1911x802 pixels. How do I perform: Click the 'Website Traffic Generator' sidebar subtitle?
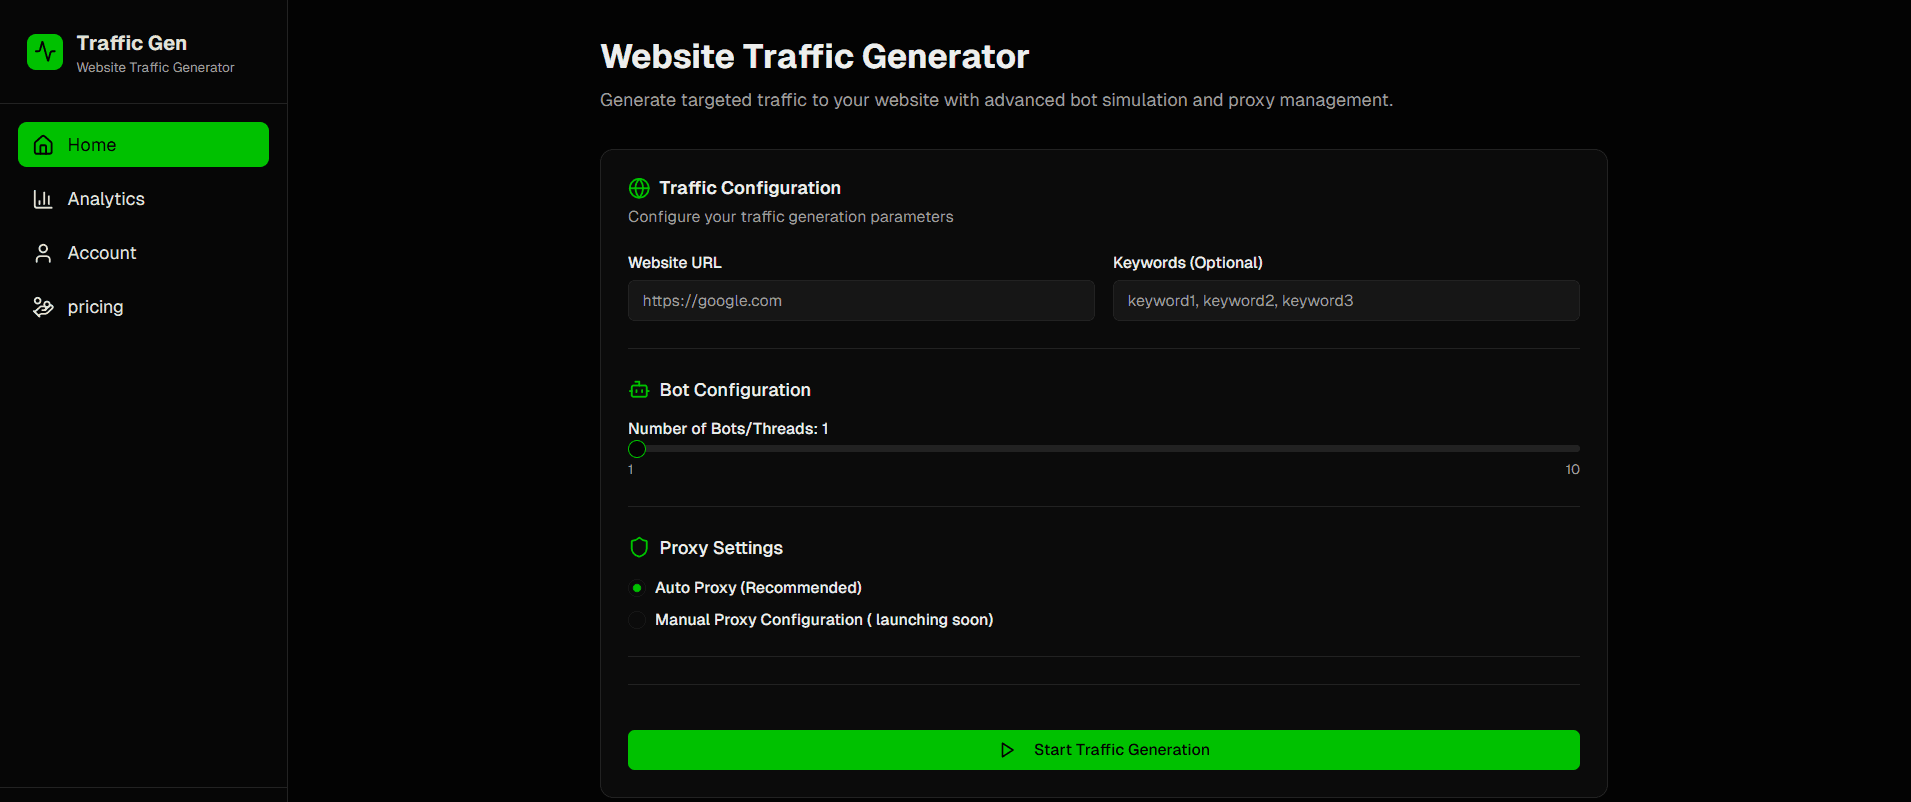[155, 68]
